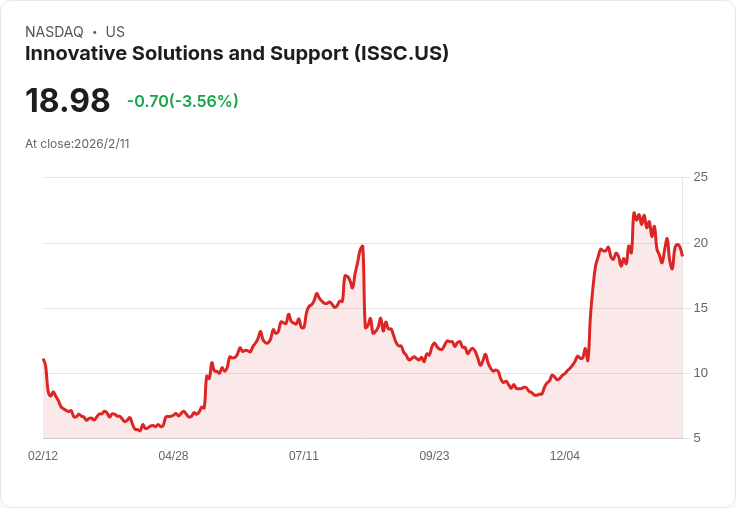Click the NASDAQ exchange label

pos(54,32)
